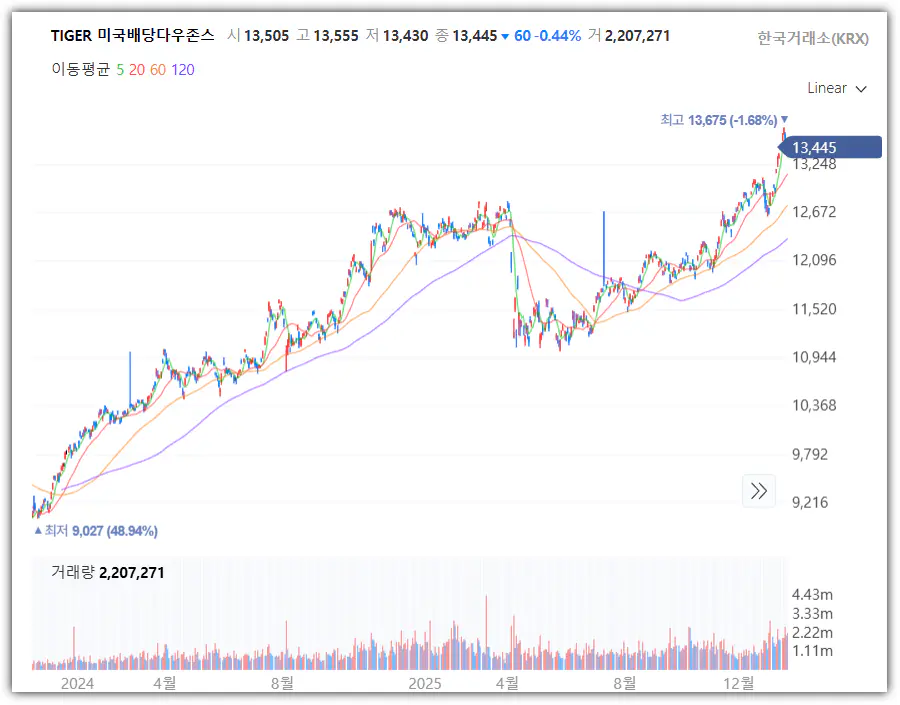
Task: Click the TIGER 미국배당다우존스 title
Action: (132, 36)
